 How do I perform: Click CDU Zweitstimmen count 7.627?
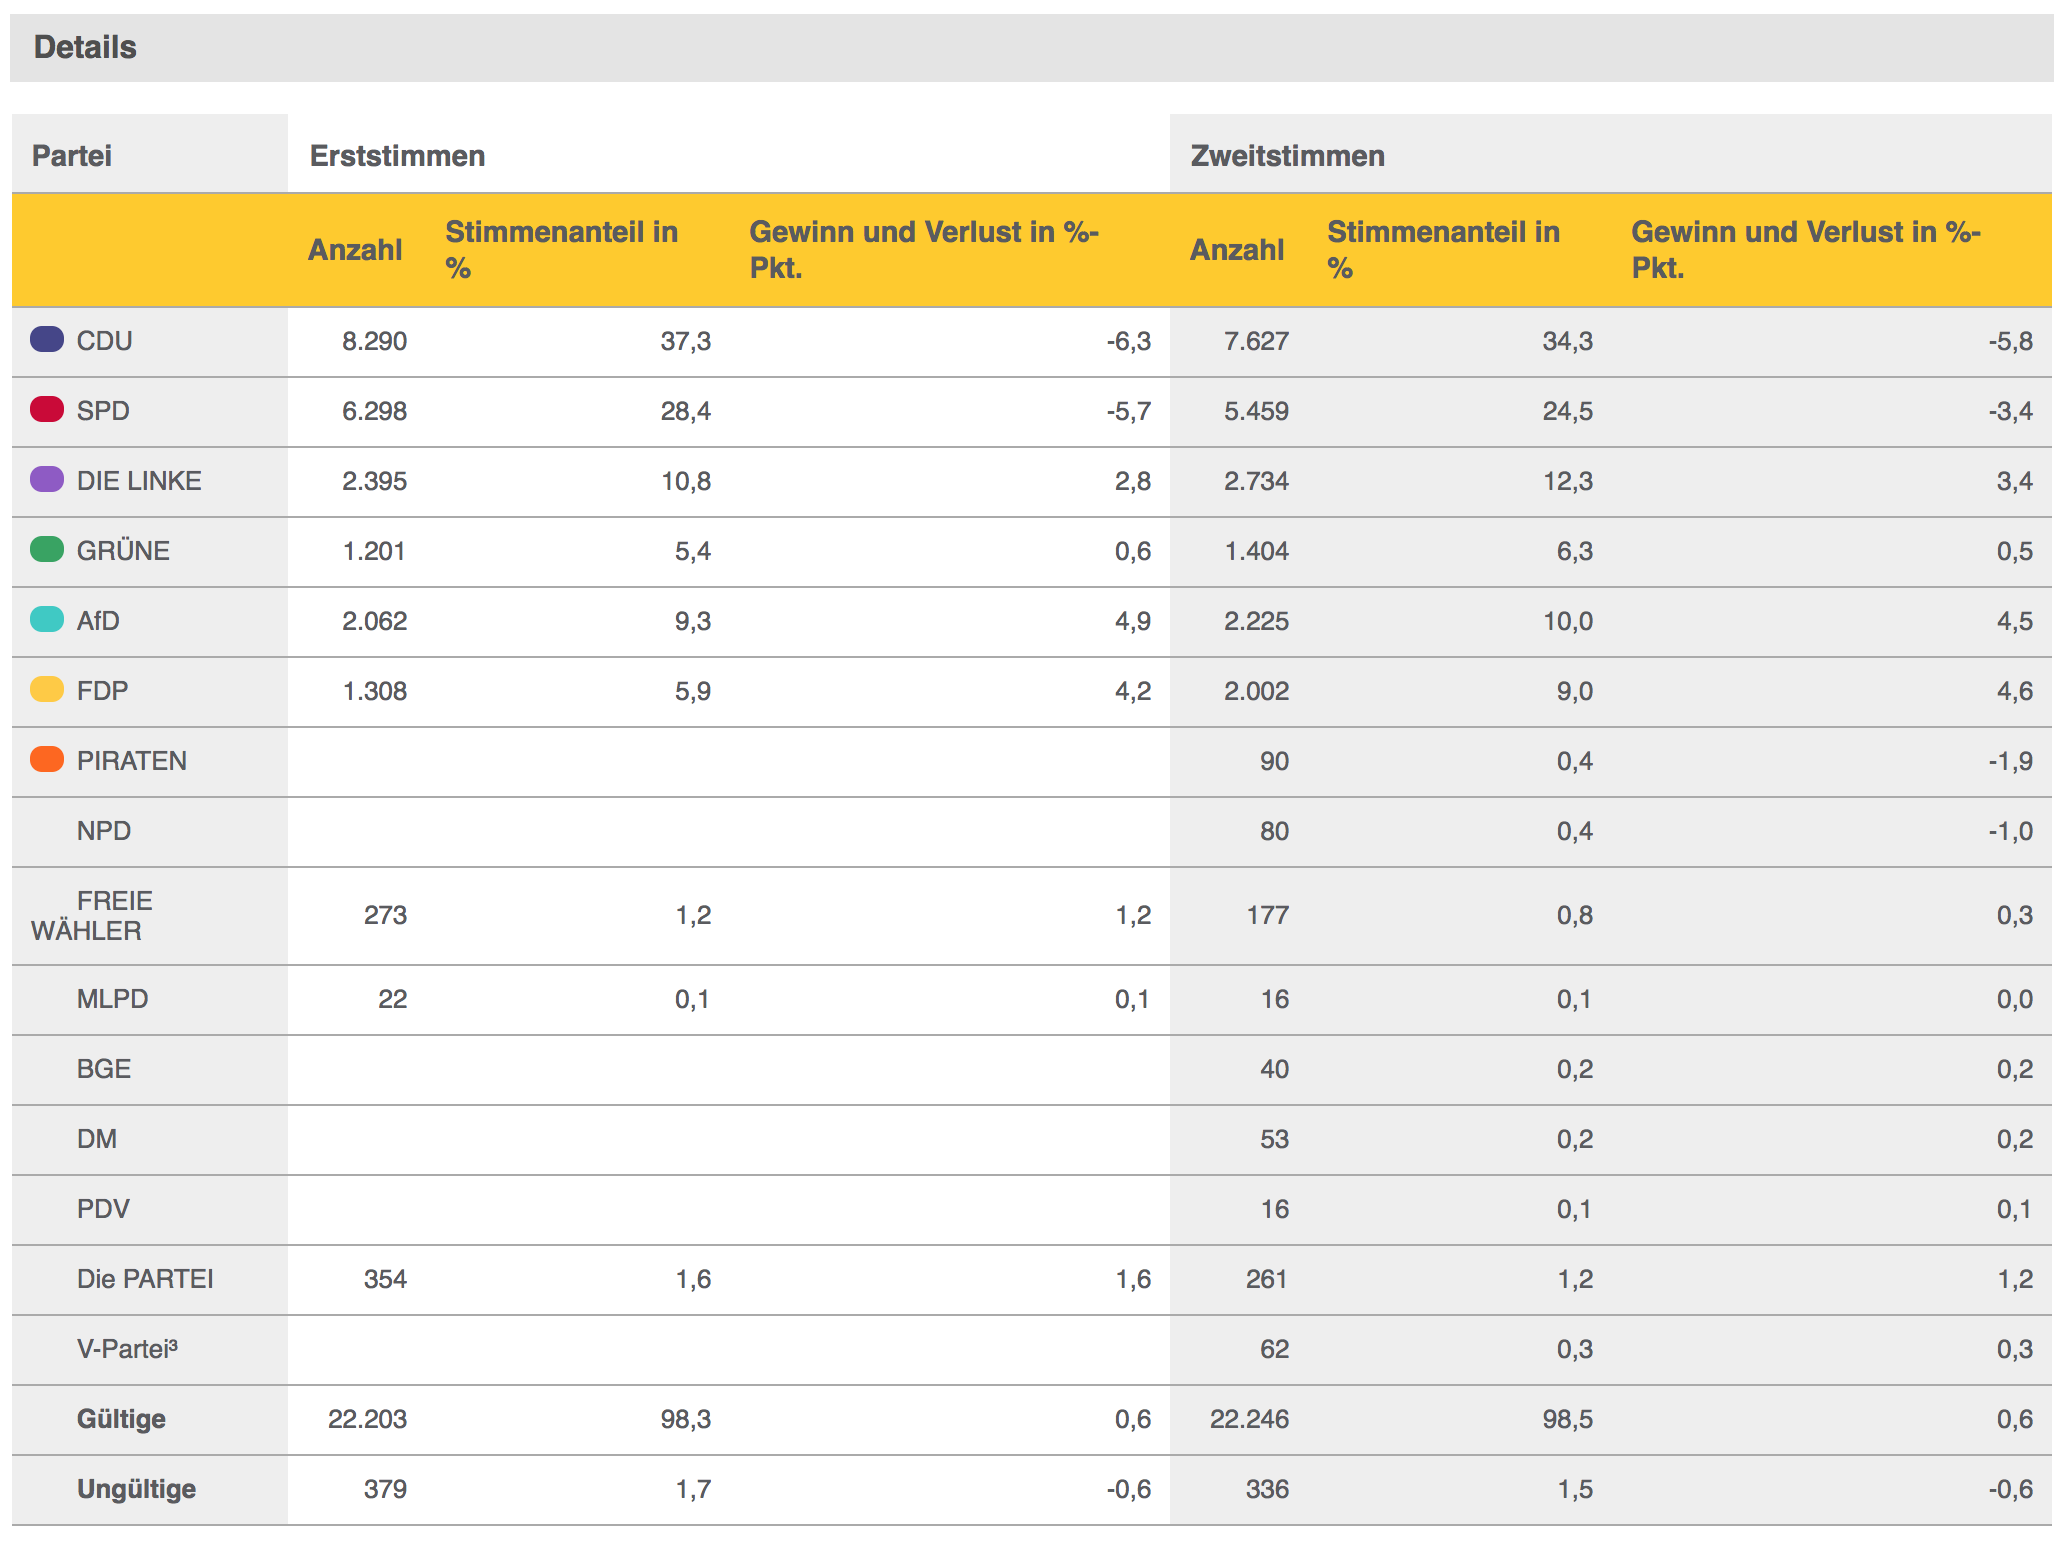point(1256,341)
